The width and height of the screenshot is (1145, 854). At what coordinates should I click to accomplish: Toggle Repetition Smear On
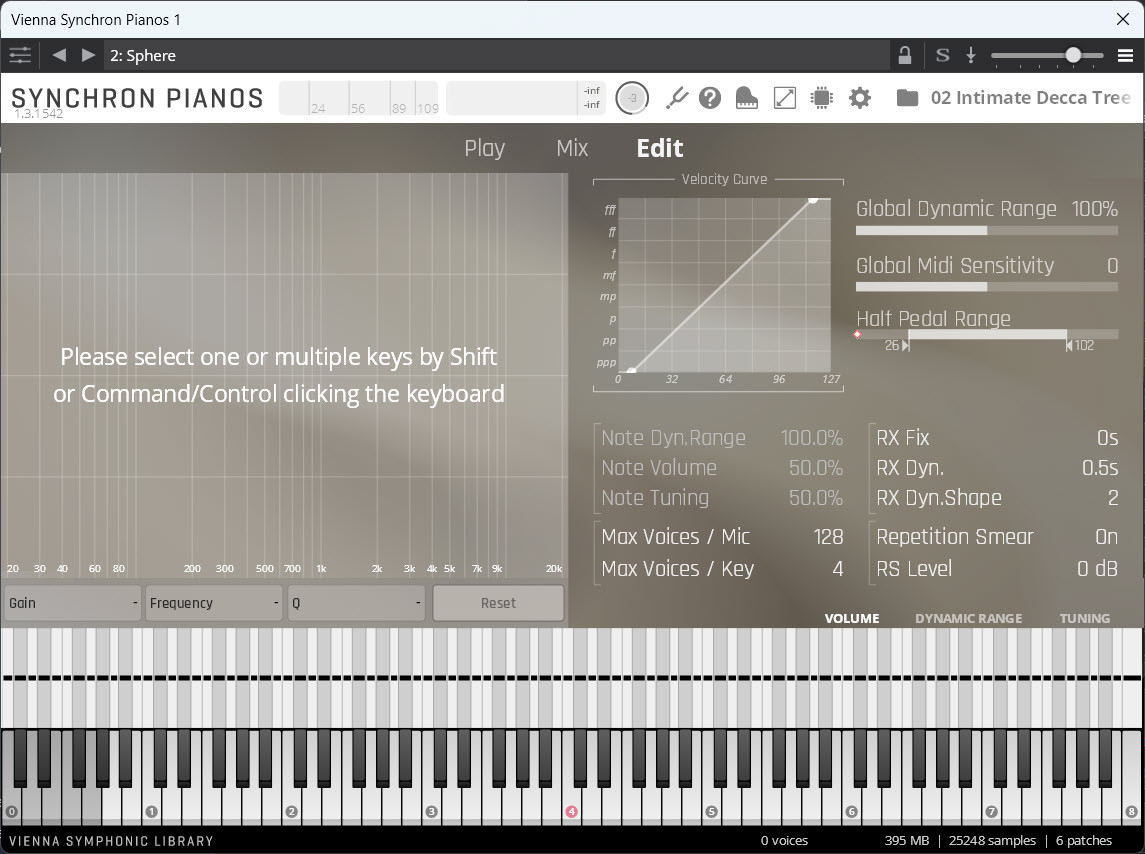[1106, 537]
